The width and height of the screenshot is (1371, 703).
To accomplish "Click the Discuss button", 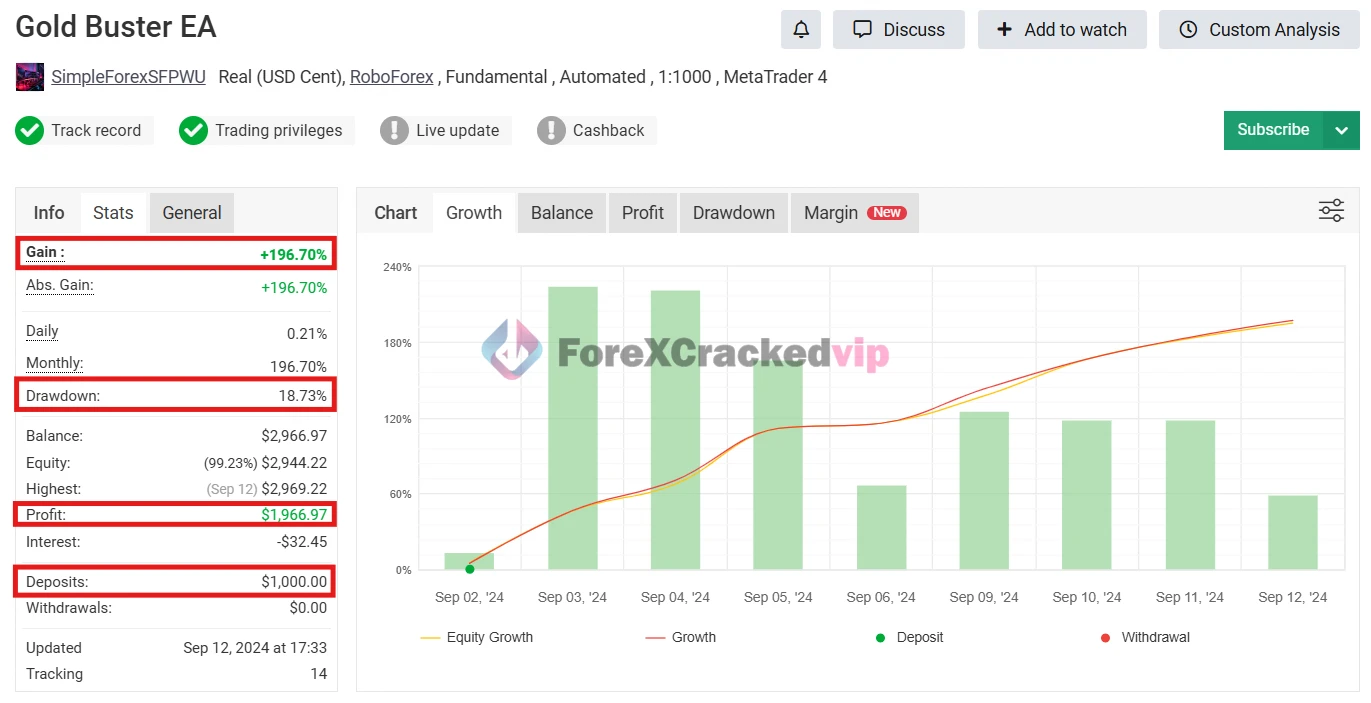I will coord(898,30).
